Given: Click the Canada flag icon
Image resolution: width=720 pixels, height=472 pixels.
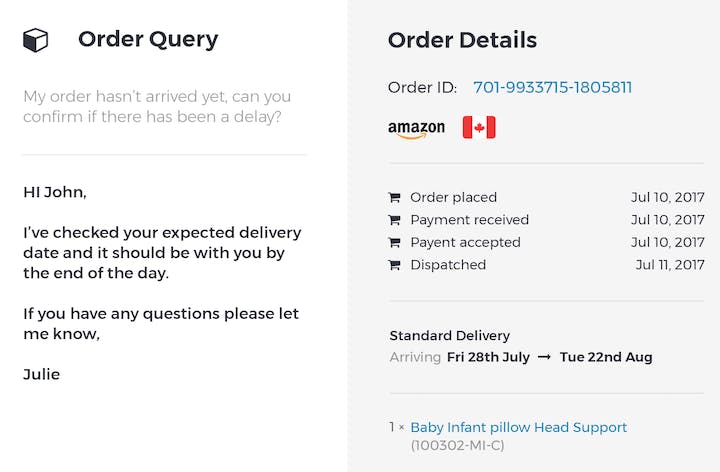Looking at the screenshot, I should tap(479, 127).
